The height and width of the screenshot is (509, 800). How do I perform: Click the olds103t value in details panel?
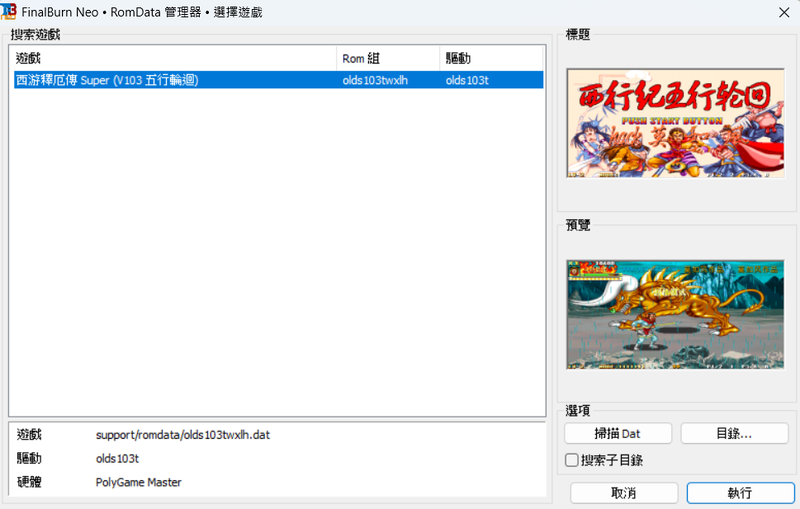[x=117, y=459]
